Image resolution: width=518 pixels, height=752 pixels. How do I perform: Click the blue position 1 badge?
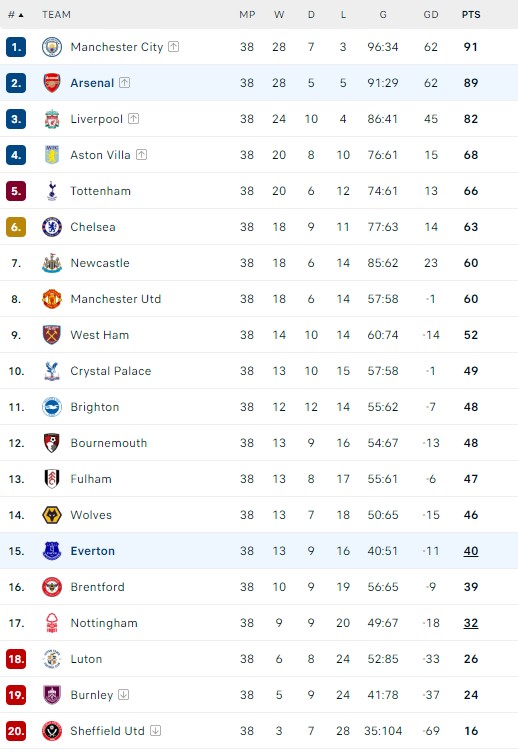point(16,47)
